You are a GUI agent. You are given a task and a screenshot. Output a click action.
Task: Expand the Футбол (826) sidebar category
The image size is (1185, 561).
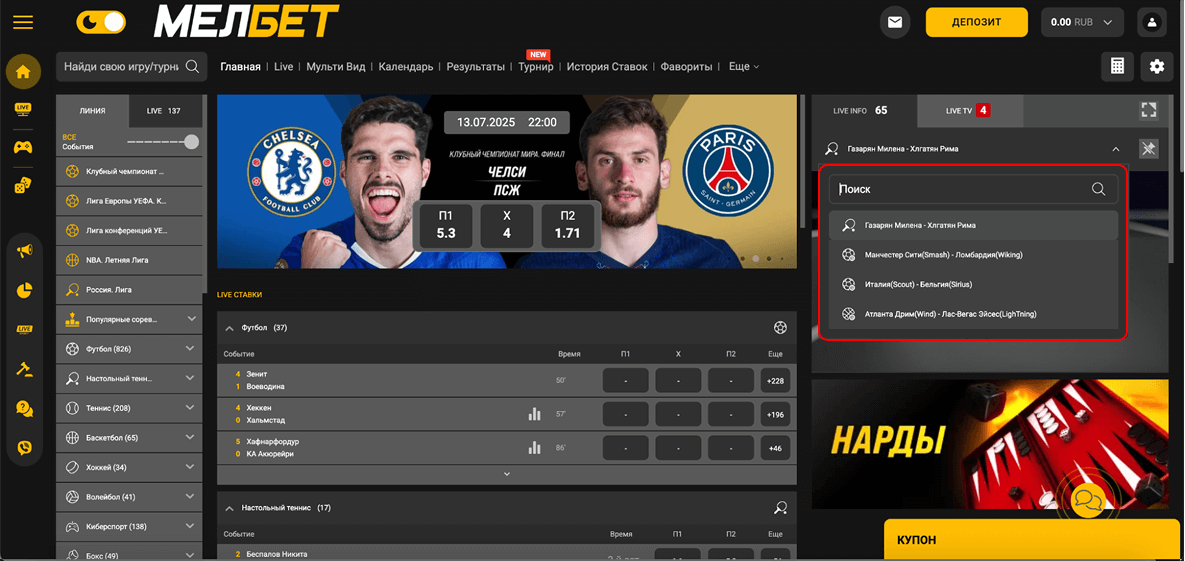click(x=191, y=349)
